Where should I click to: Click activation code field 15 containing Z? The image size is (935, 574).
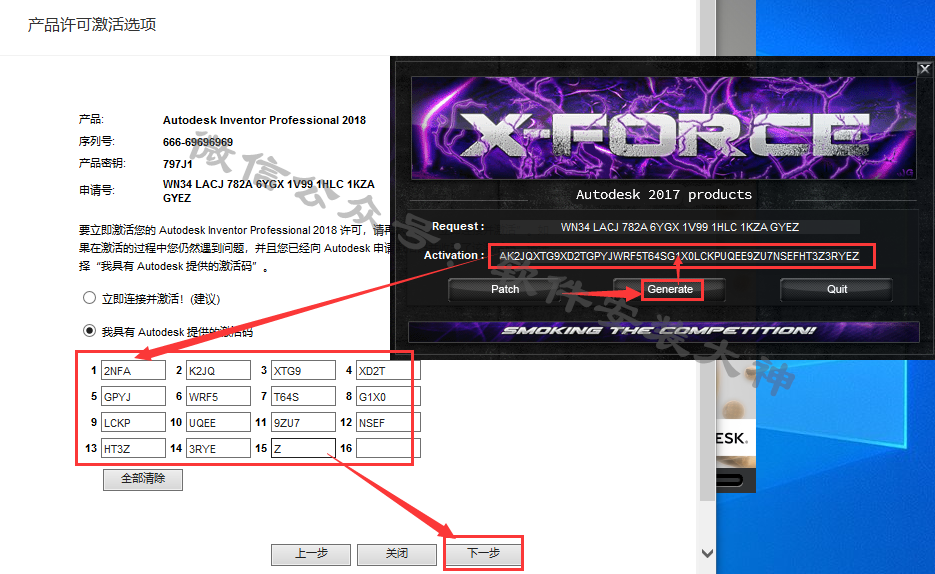pyautogui.click(x=303, y=448)
